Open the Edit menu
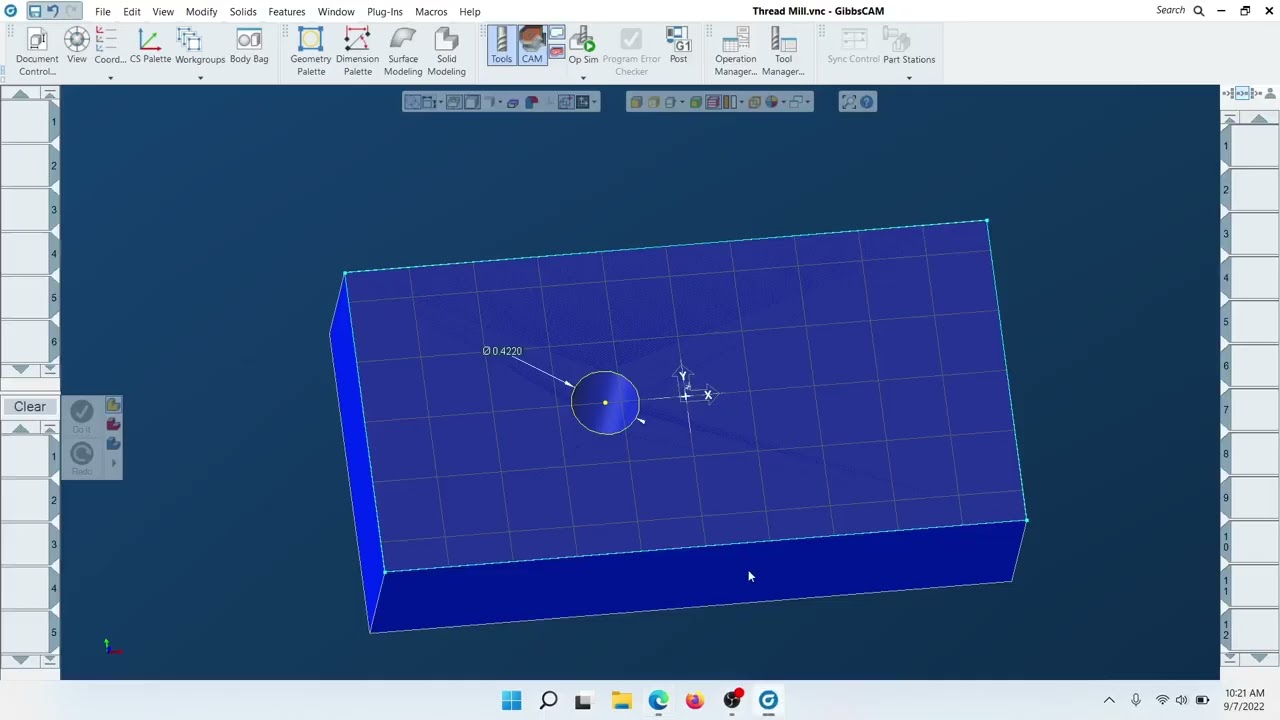The image size is (1280, 720). pyautogui.click(x=132, y=12)
